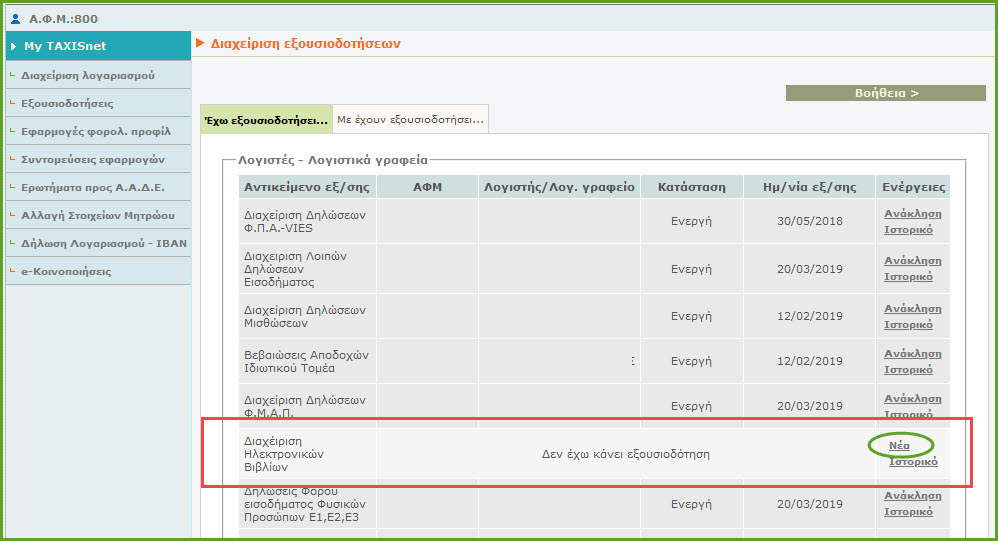Switch to the Με έχουν εξουσιοδοτήσει tab
998x541 pixels.
[410, 120]
